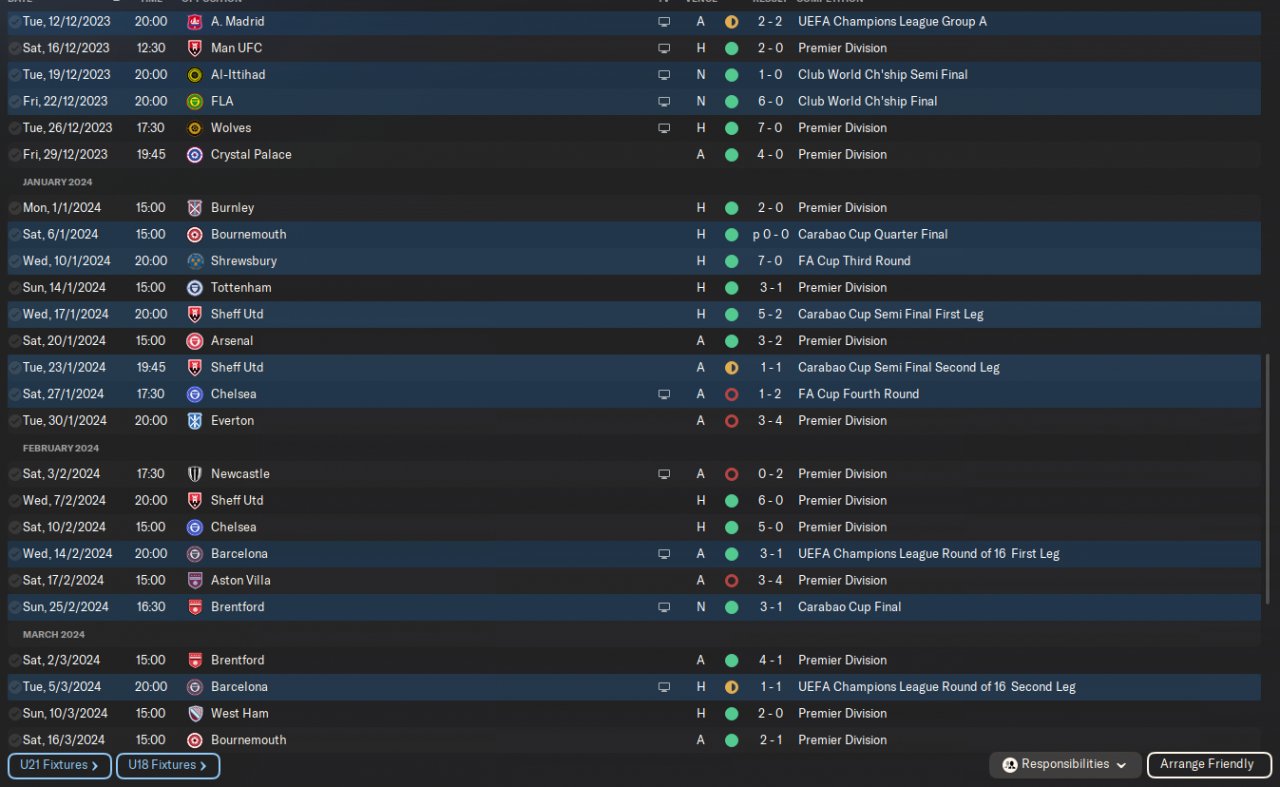The height and width of the screenshot is (787, 1280).
Task: Open the Crystal Palace team link
Action: tap(251, 155)
